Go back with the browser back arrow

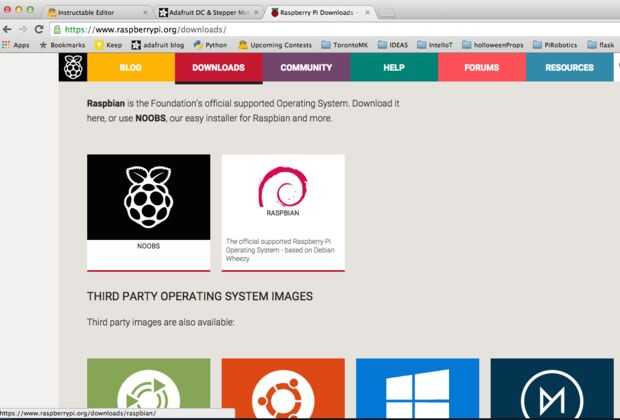[7, 29]
